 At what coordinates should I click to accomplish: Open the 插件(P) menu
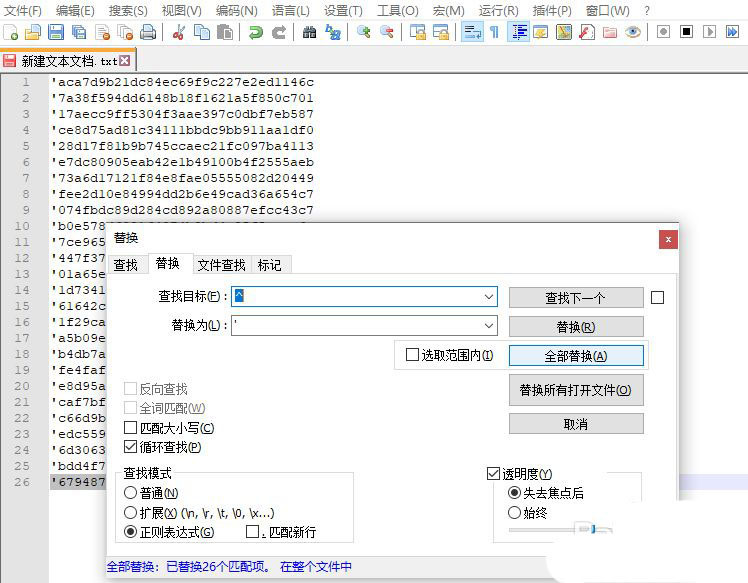[x=552, y=10]
